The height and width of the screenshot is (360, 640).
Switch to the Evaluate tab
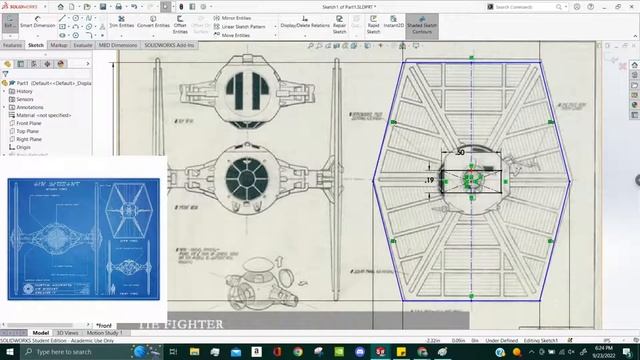(x=83, y=45)
